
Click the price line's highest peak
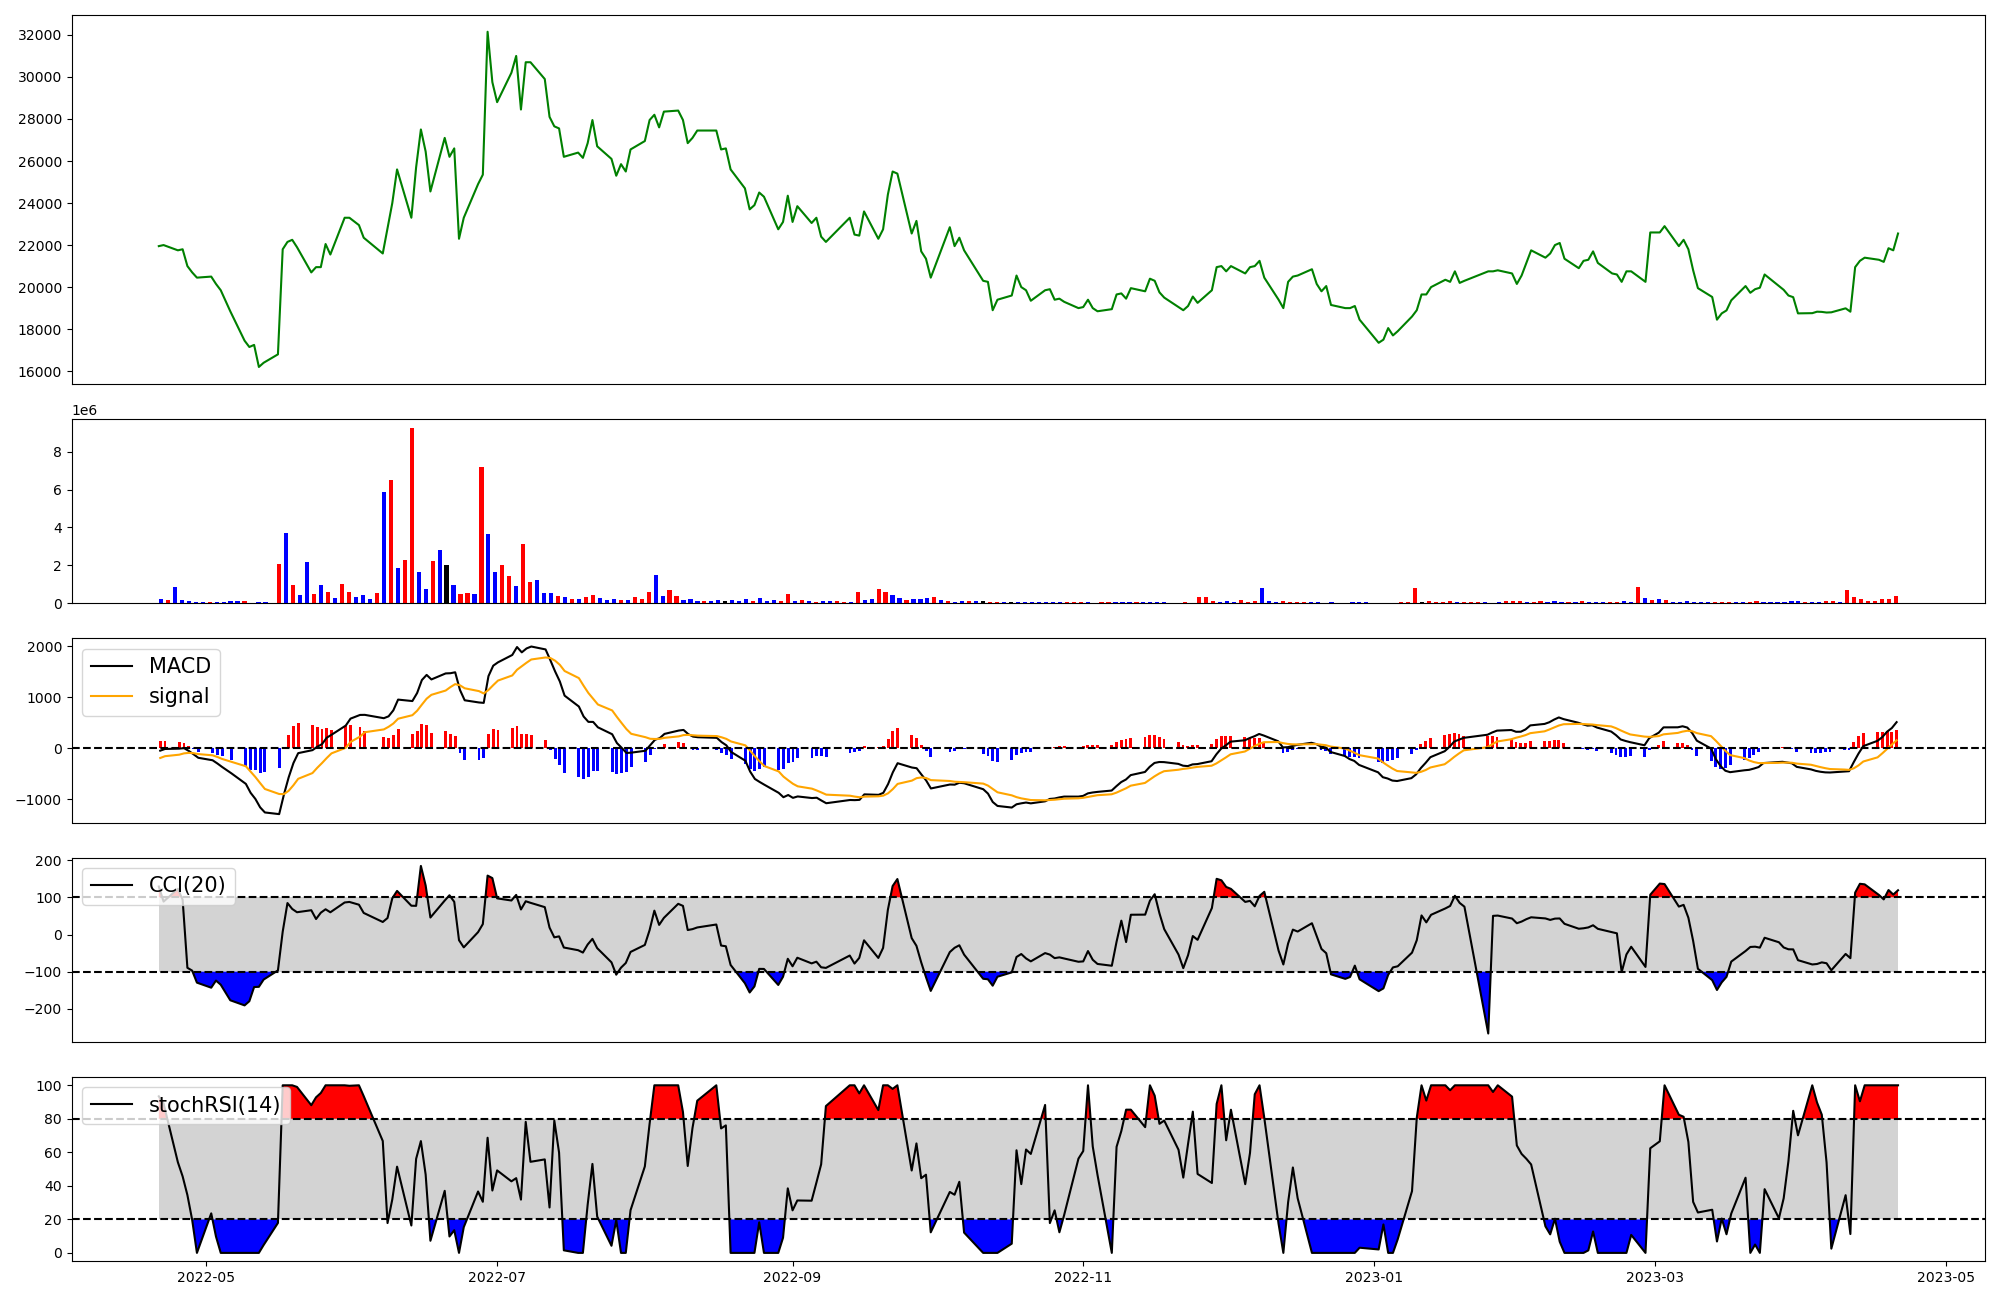(x=487, y=33)
